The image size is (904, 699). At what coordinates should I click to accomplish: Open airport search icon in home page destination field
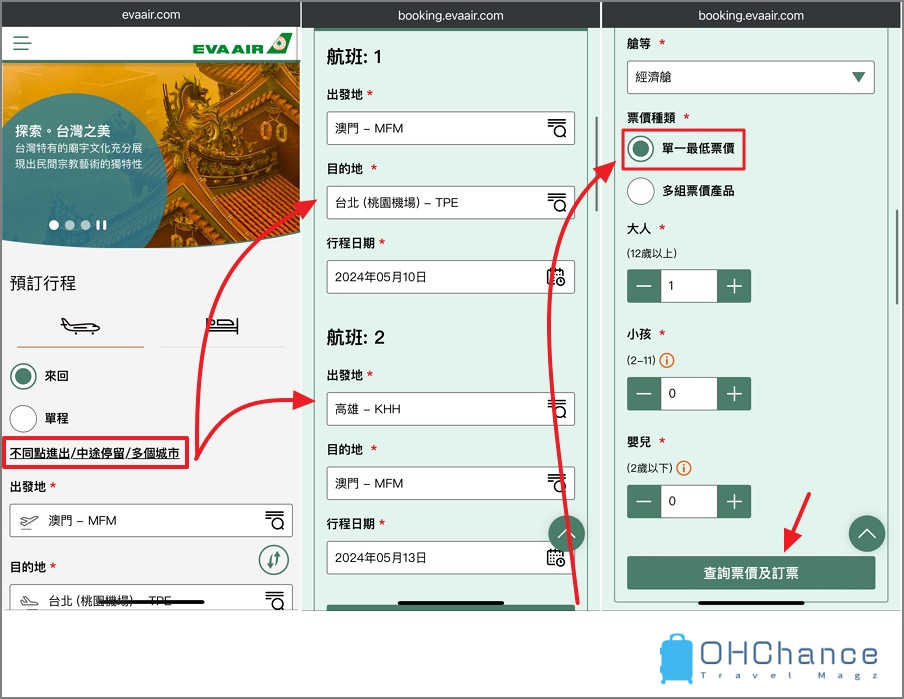(275, 600)
